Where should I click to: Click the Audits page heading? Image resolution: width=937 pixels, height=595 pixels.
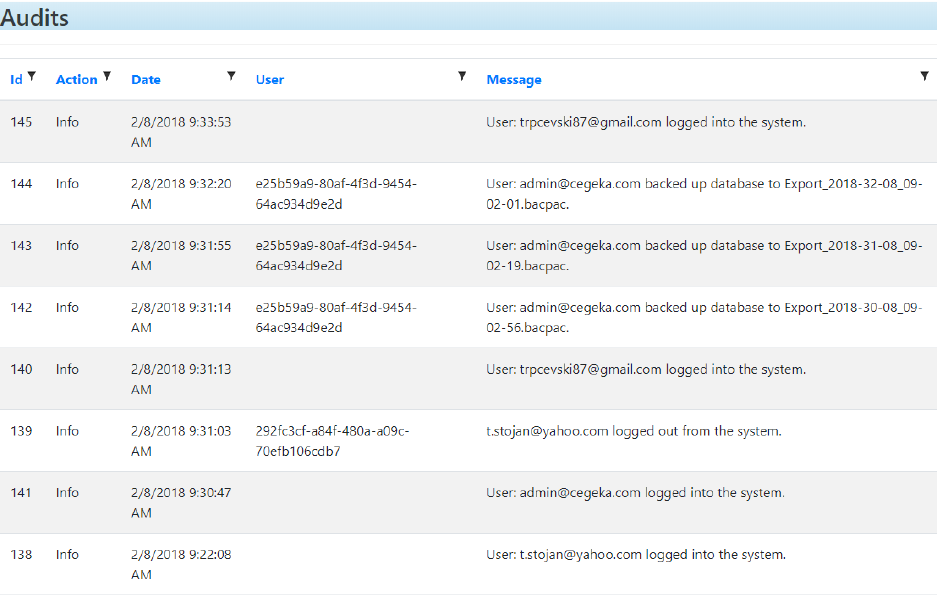pos(35,17)
